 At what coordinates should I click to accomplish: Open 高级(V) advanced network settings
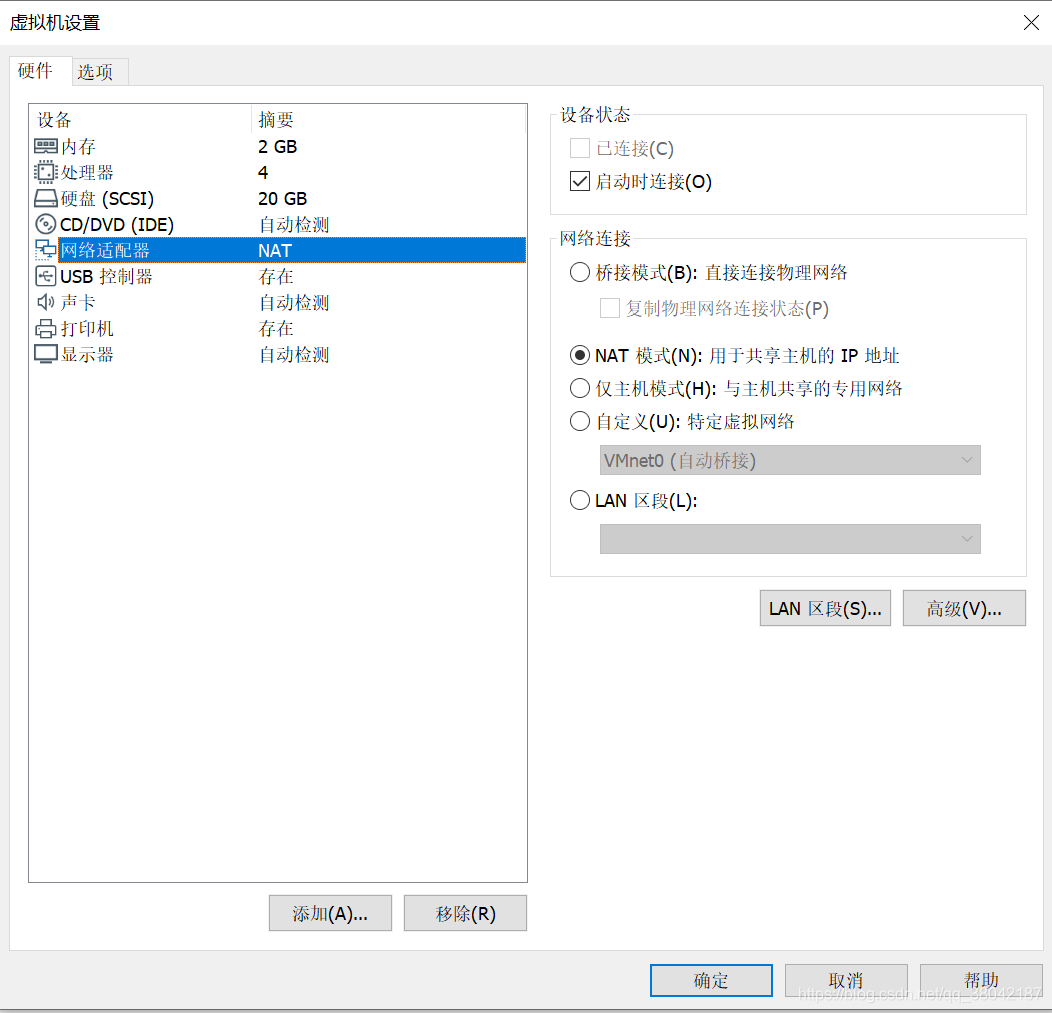click(963, 607)
